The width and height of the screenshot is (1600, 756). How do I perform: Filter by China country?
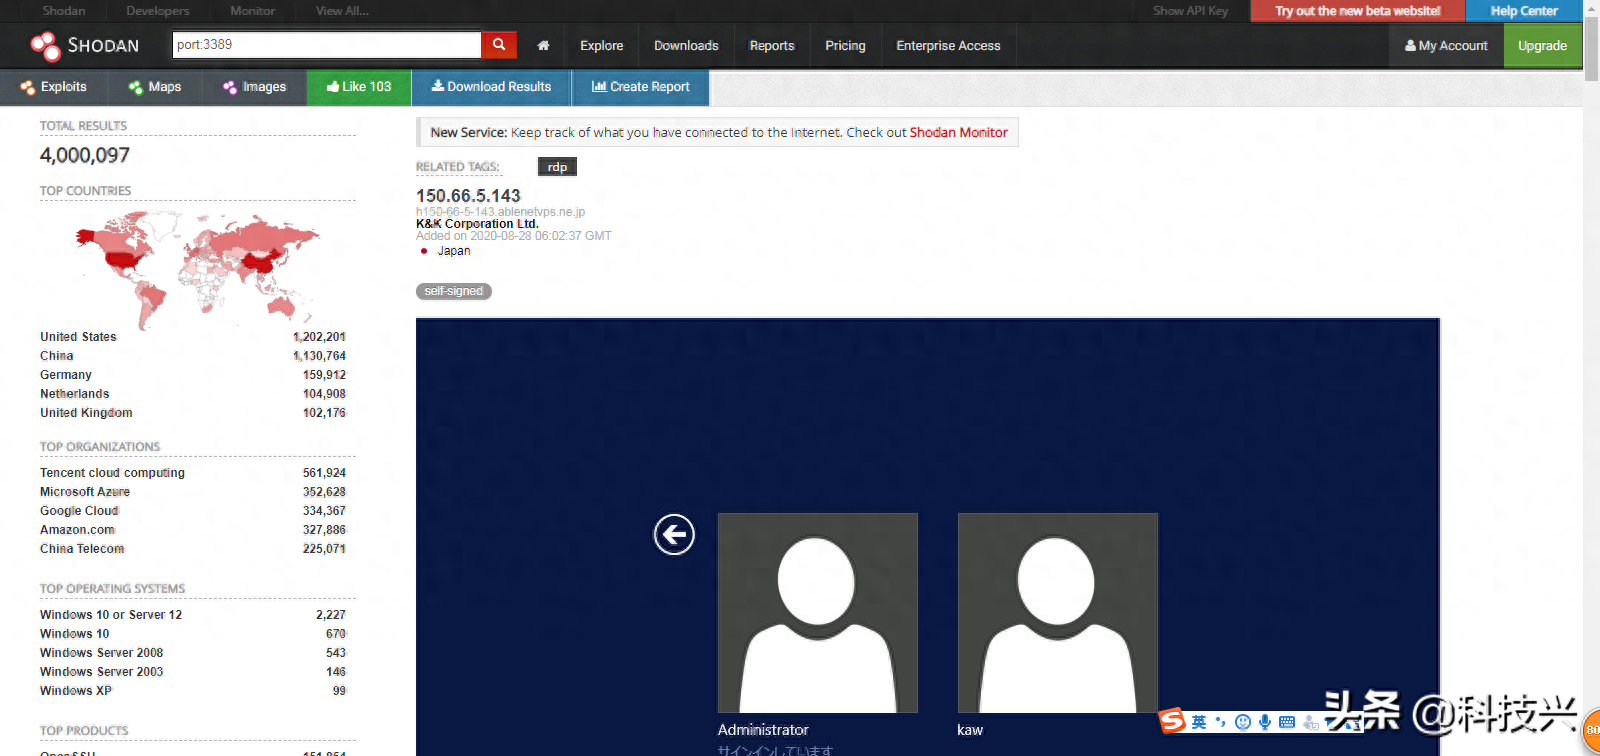[56, 356]
